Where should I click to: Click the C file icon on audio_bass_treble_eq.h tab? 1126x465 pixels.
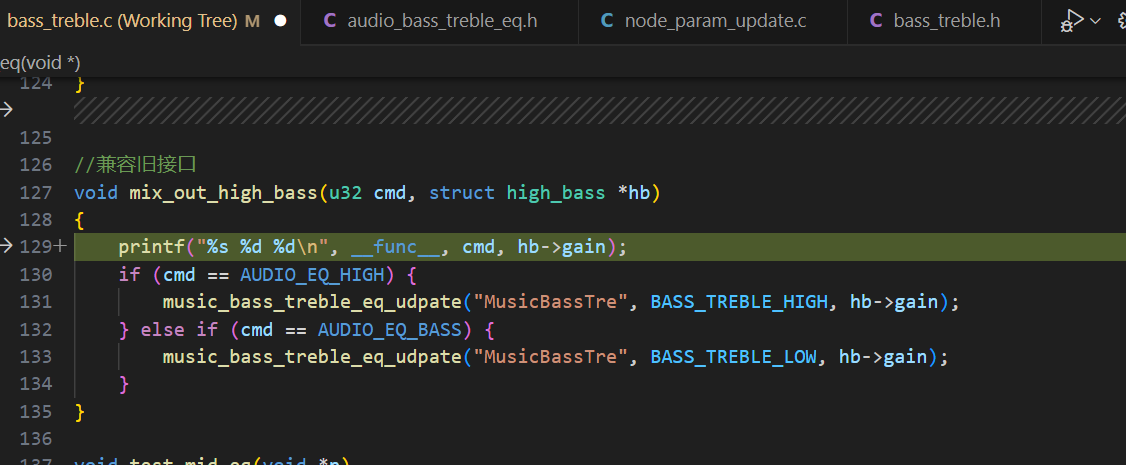point(330,21)
